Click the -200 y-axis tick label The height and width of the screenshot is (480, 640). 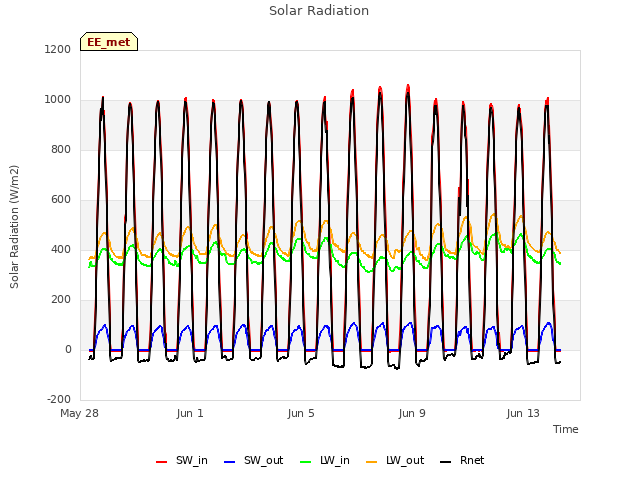pos(59,399)
